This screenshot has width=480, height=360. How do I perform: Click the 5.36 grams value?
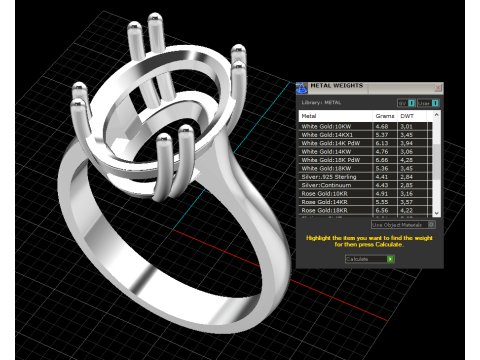[x=382, y=168]
